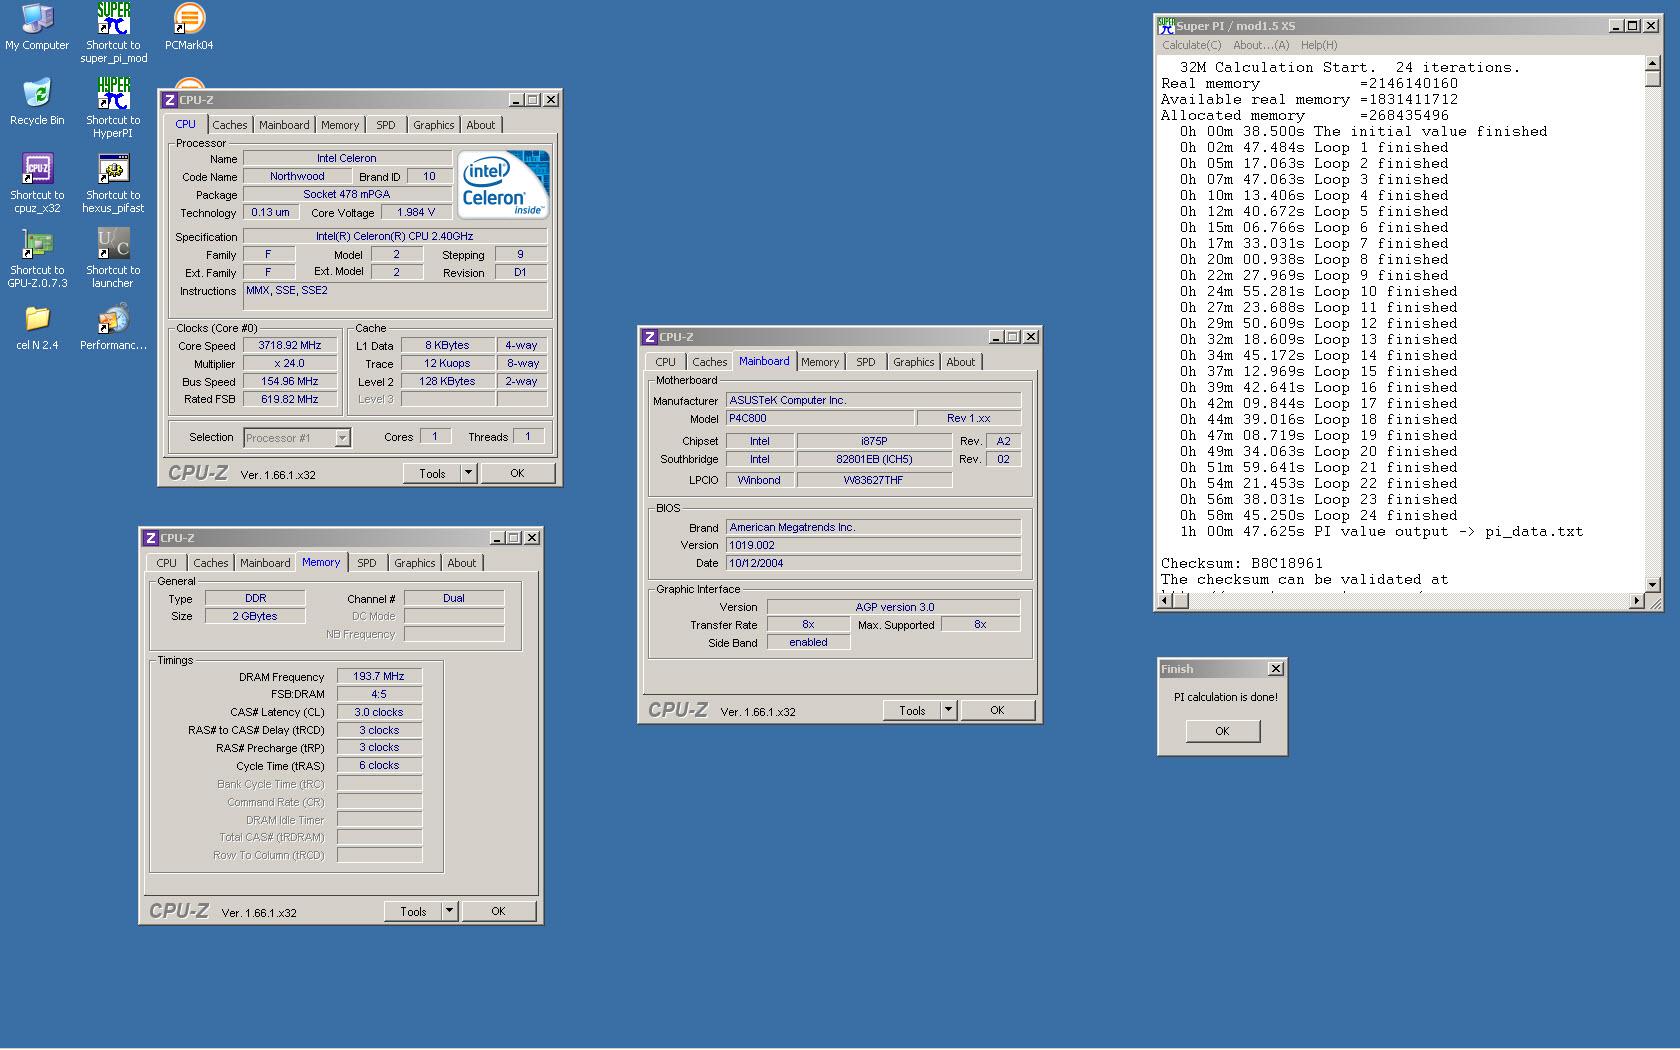Maximize the Super PI window

[1632, 26]
